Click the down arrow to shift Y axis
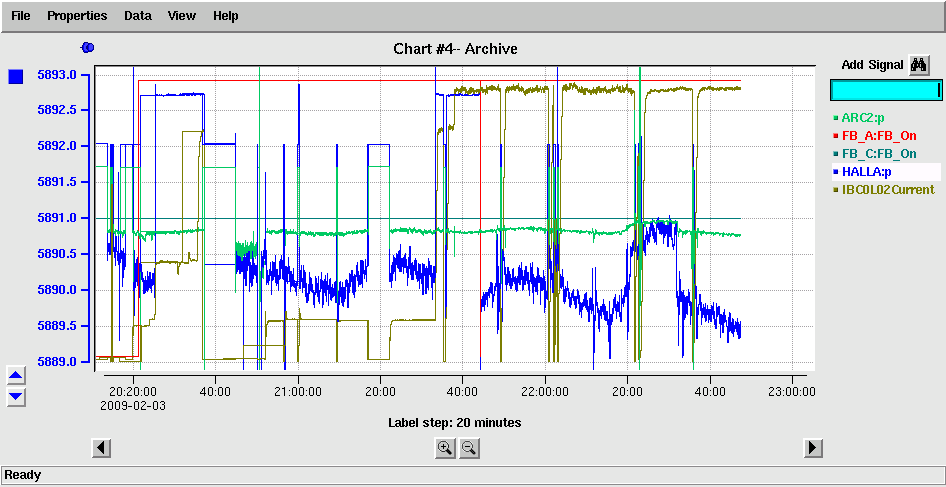946x487 pixels. [x=16, y=396]
